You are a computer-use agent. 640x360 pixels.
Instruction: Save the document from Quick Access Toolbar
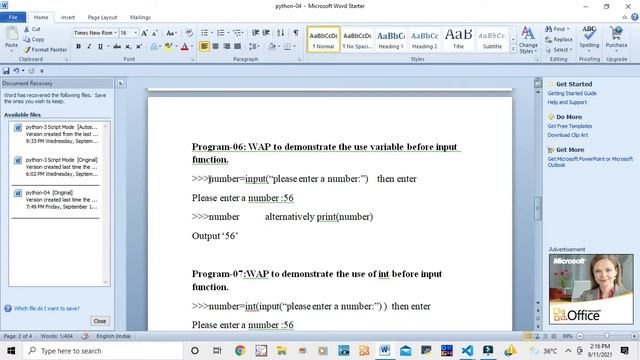pyautogui.click(x=6, y=71)
